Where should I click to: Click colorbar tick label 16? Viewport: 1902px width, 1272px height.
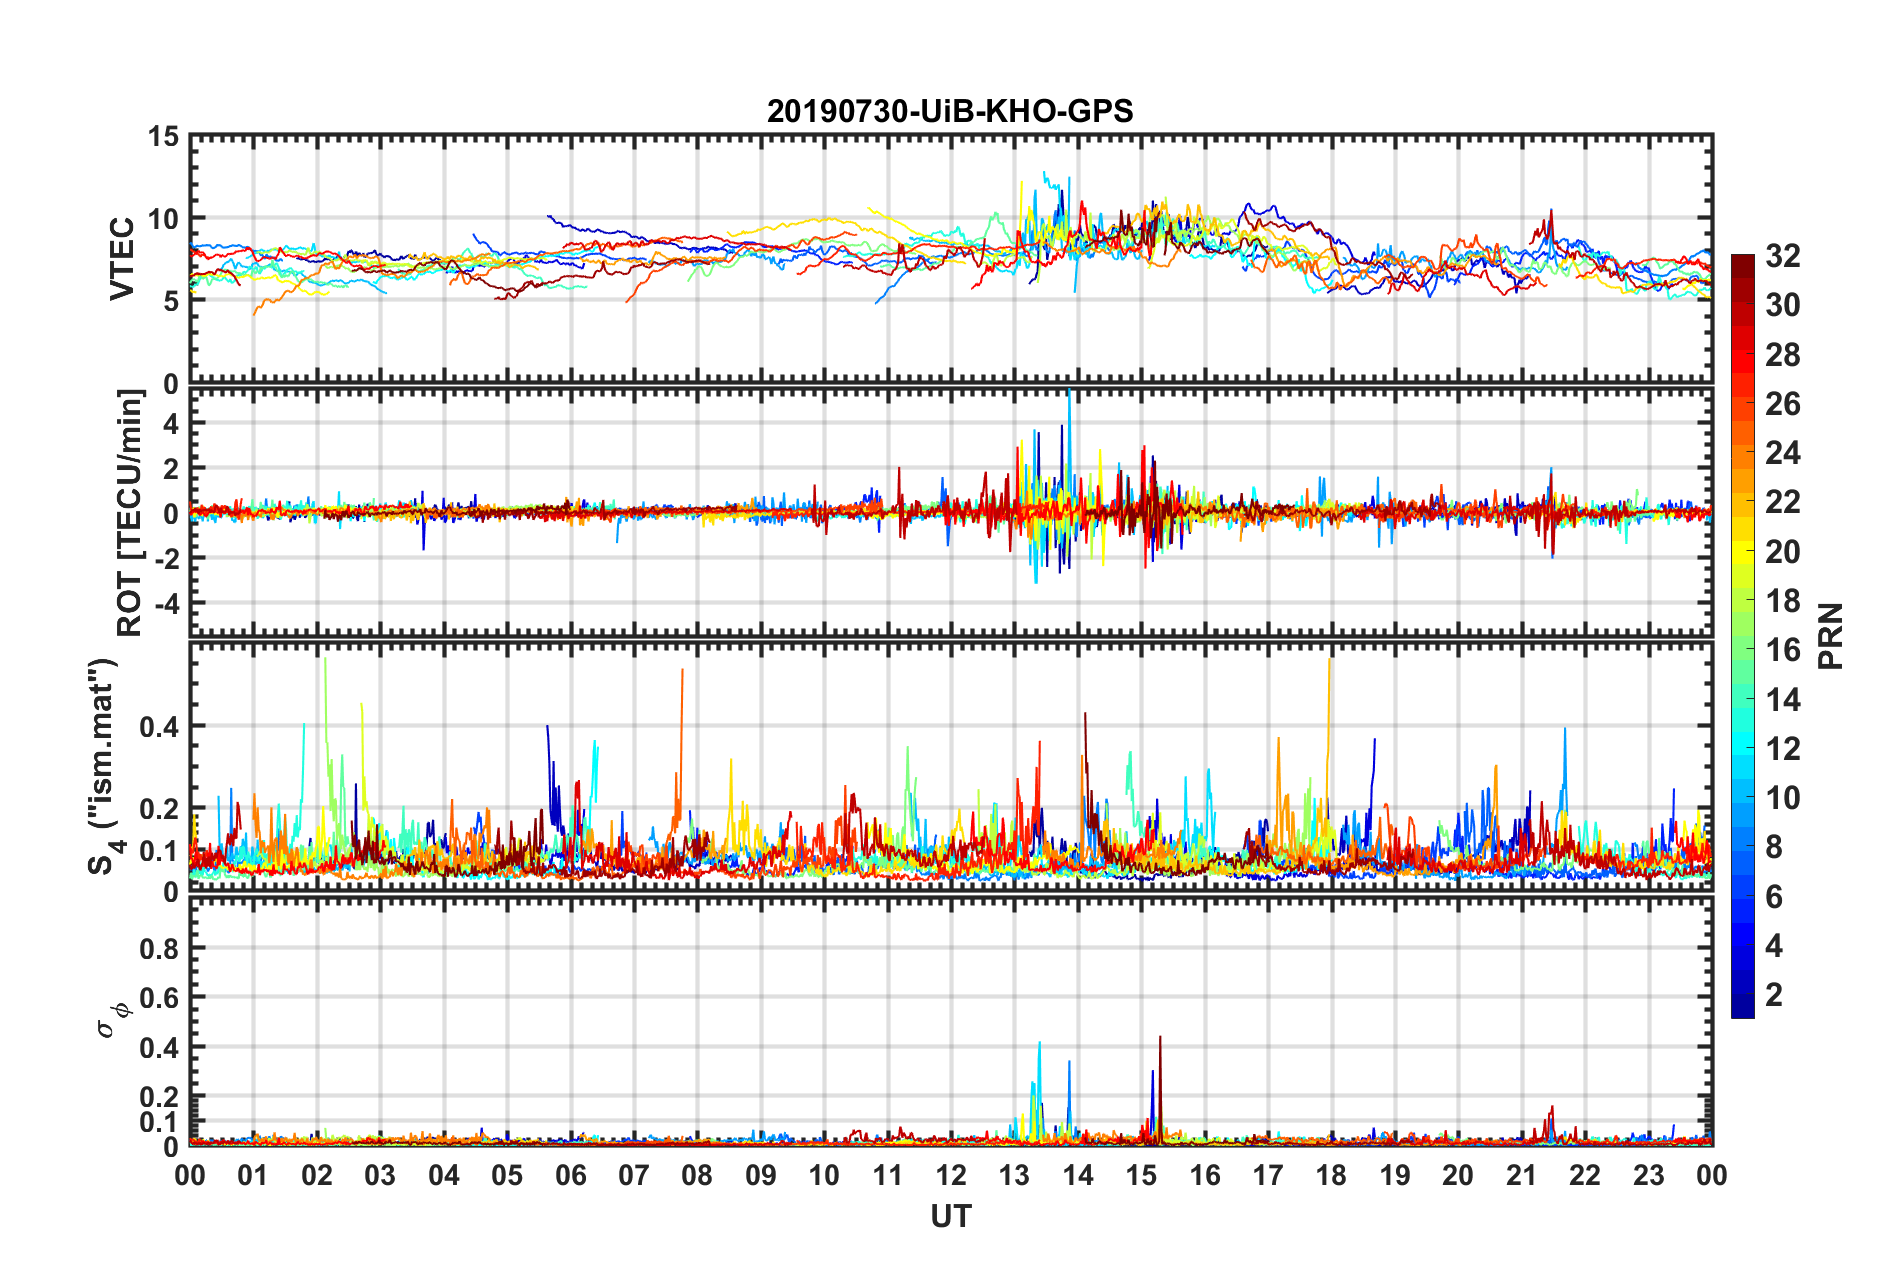tap(1782, 650)
